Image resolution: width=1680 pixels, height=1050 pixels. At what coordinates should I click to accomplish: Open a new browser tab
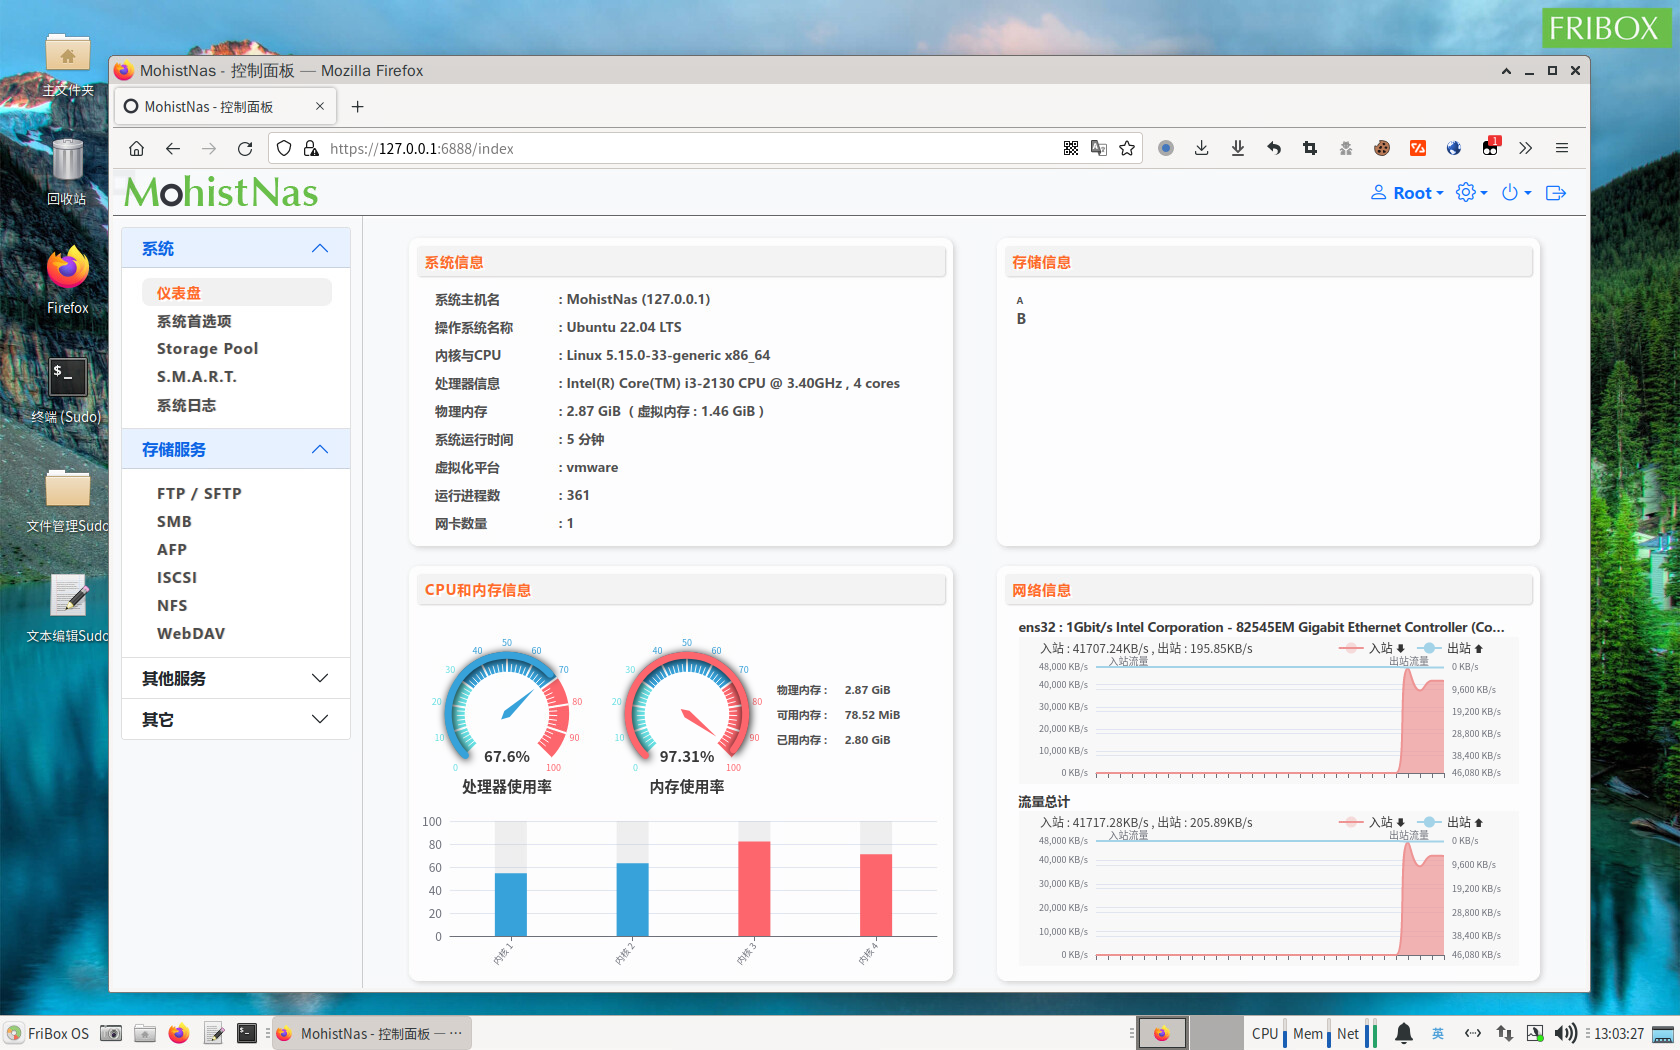click(358, 106)
